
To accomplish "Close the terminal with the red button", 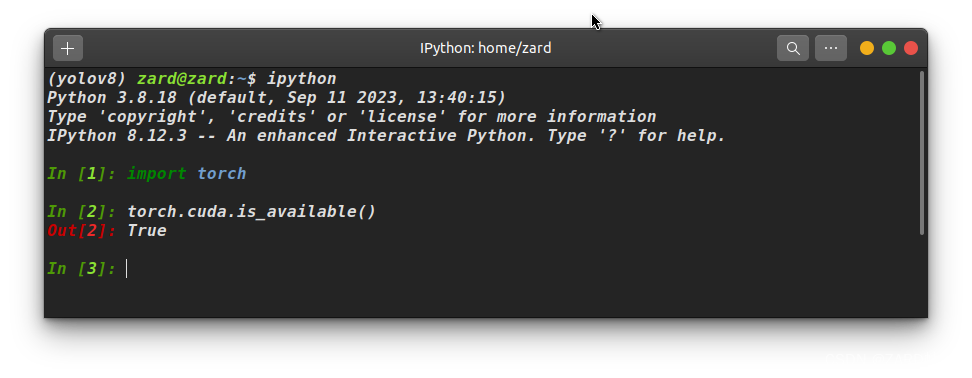I will point(911,48).
